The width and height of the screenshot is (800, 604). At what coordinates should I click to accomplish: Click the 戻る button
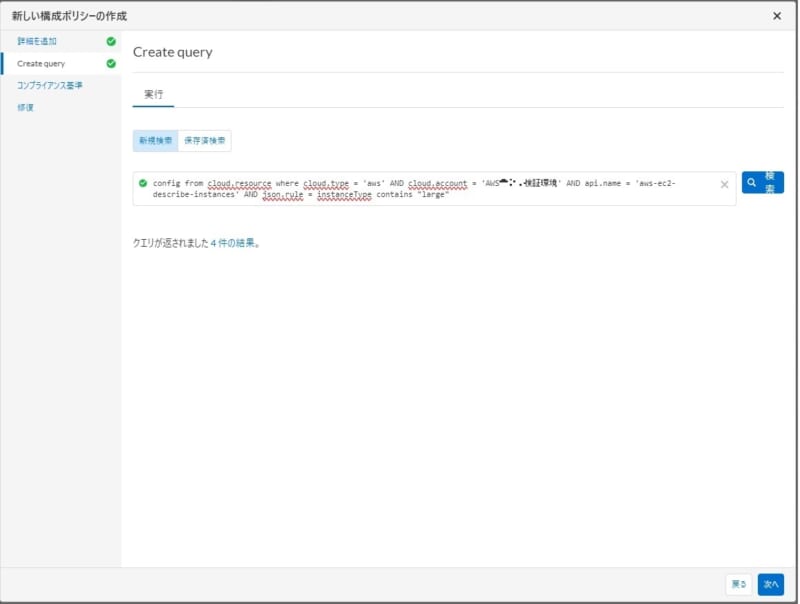(740, 585)
